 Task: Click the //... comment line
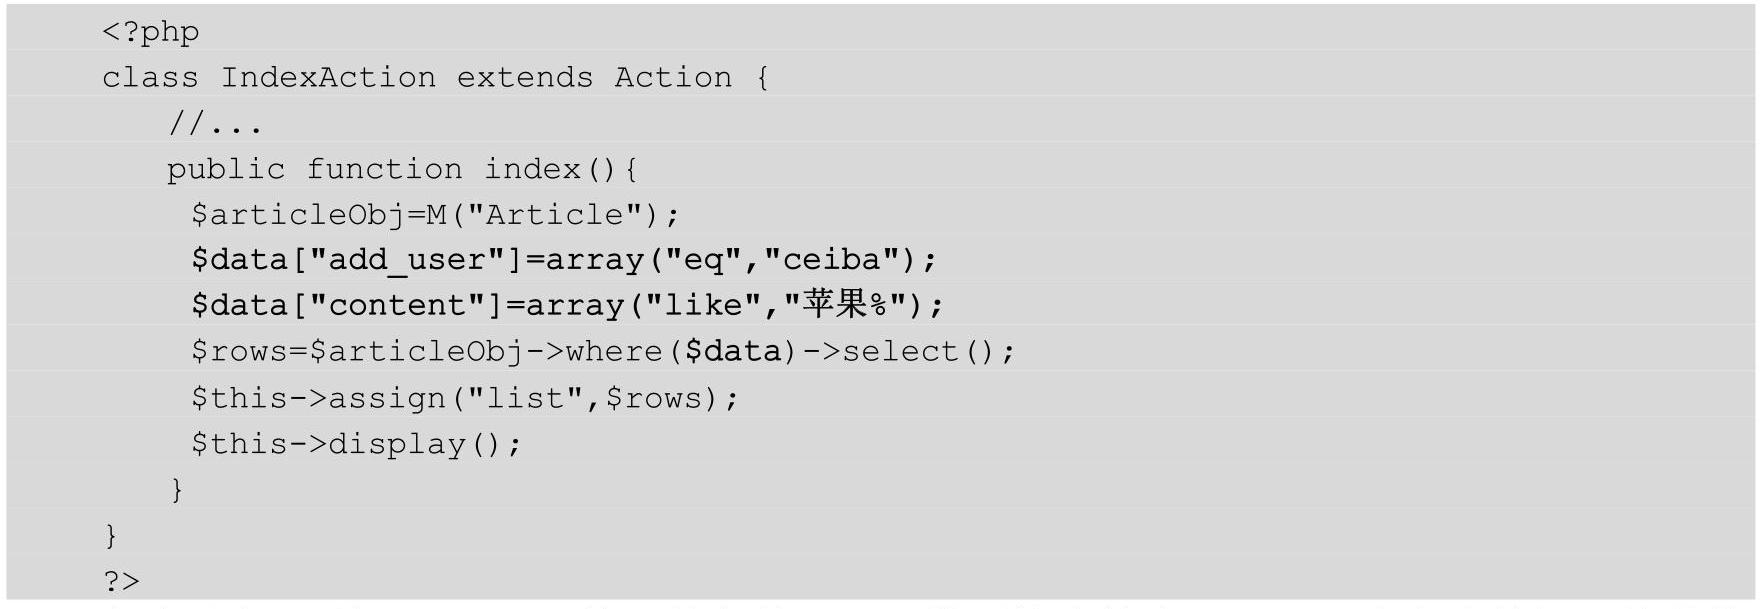215,124
